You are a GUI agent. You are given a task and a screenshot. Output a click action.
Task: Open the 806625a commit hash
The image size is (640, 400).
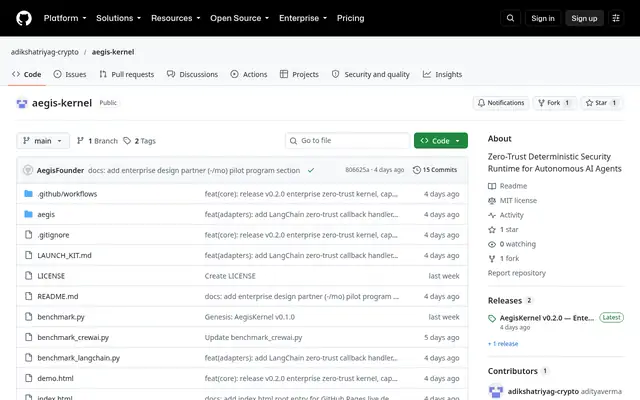tap(357, 170)
